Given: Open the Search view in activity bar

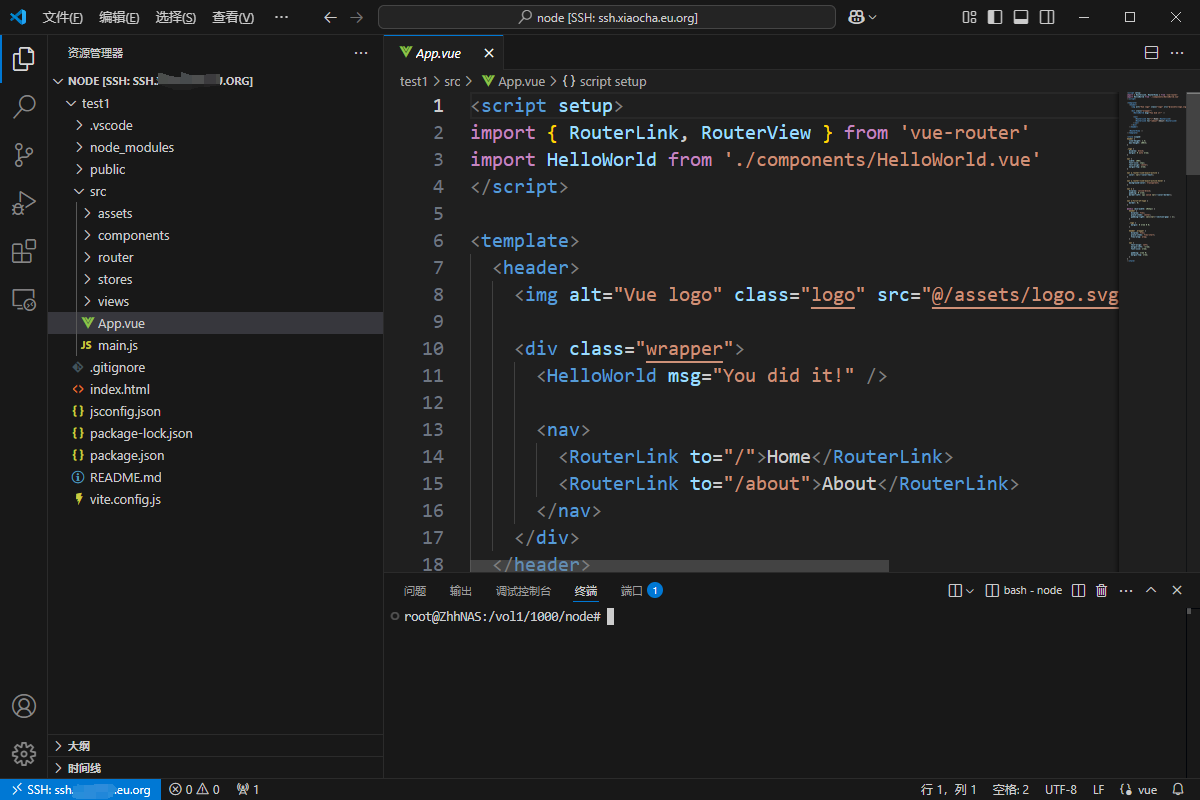Looking at the screenshot, I should (24, 106).
